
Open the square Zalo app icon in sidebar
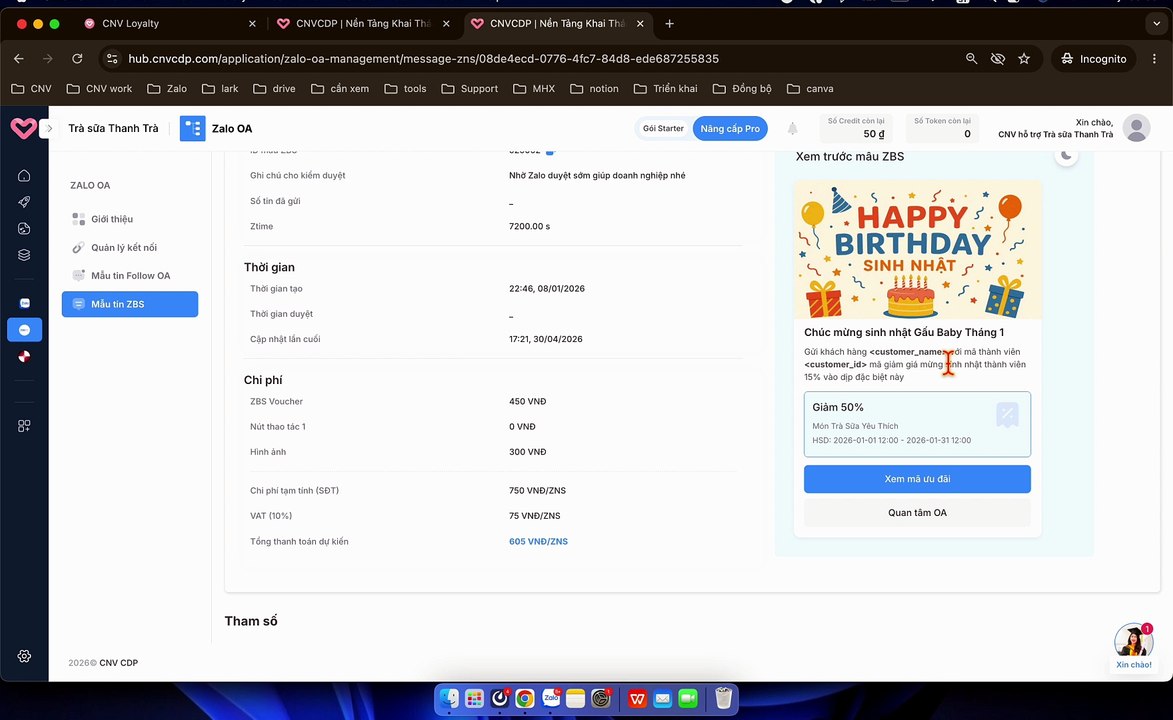tap(25, 303)
